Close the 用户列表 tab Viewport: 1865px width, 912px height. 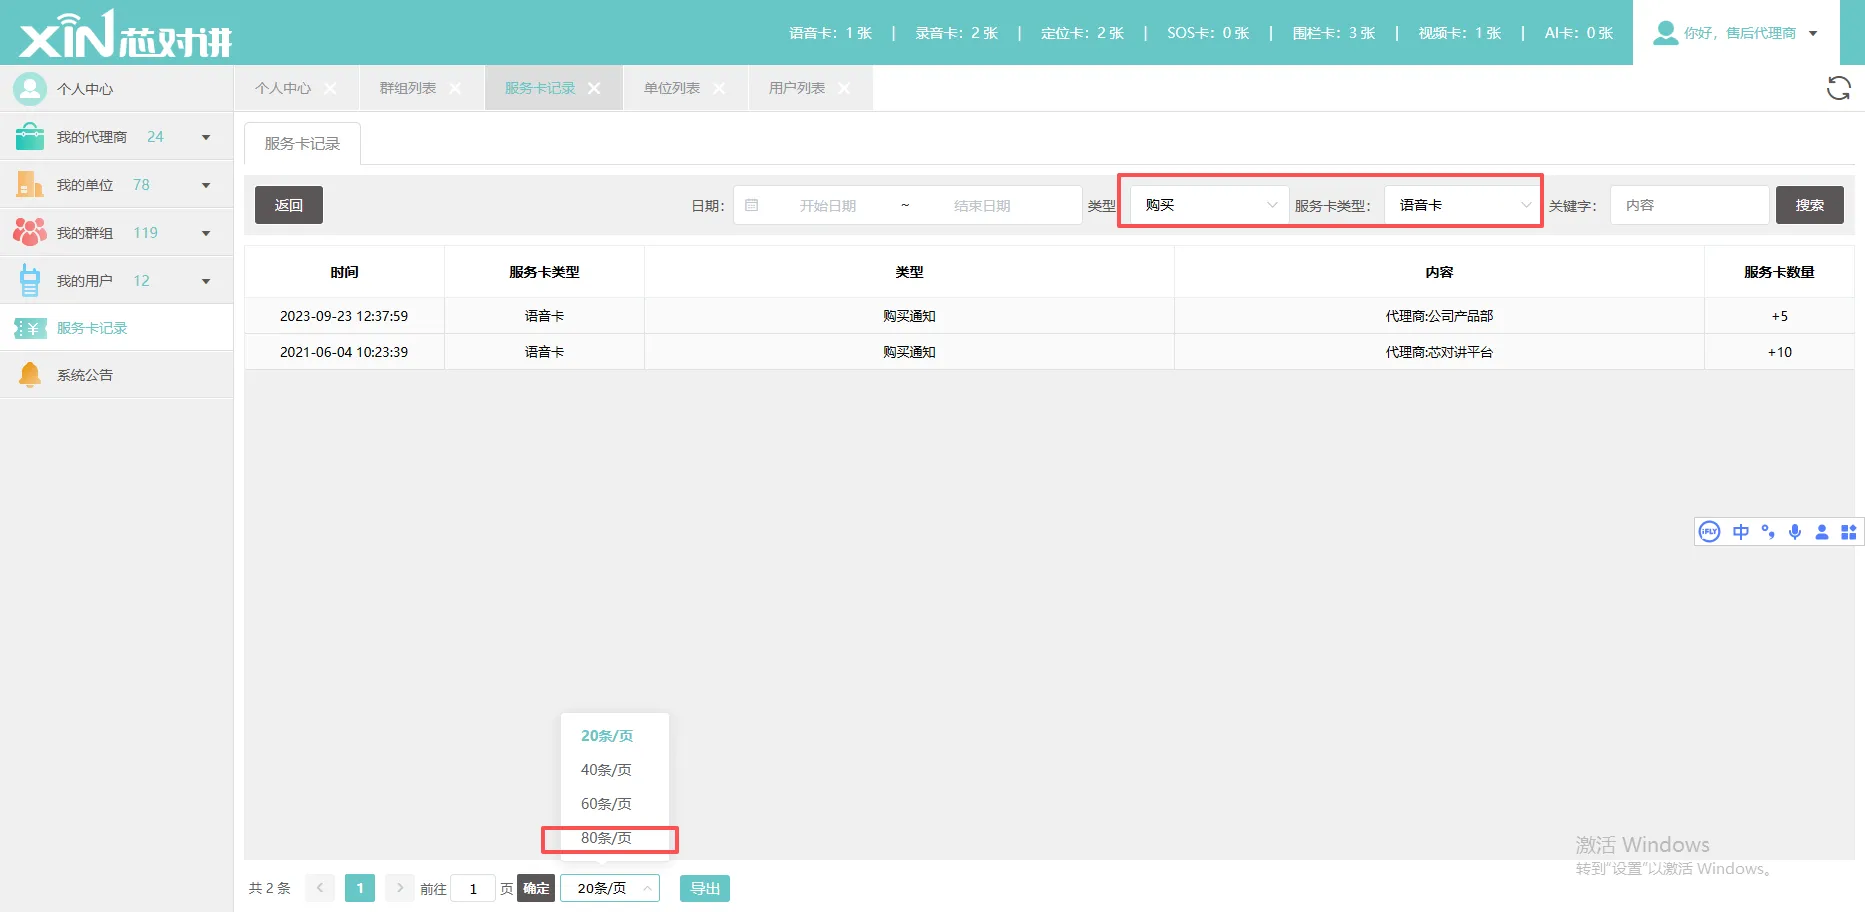point(844,88)
